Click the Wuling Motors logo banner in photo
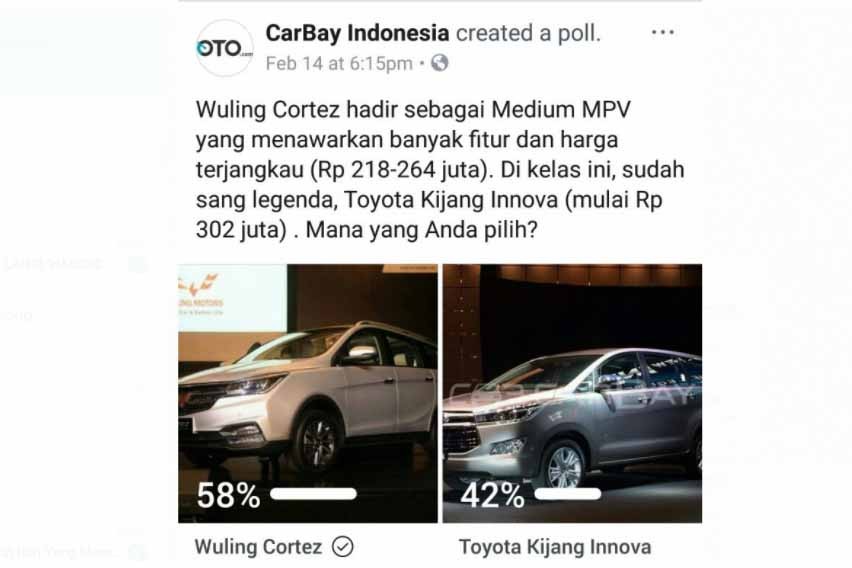852x568 pixels. 201,295
